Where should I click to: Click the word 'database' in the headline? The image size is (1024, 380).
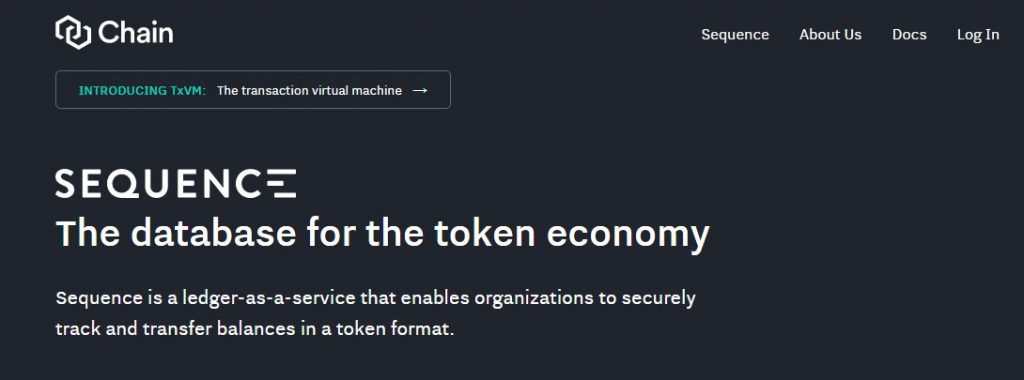[x=213, y=233]
